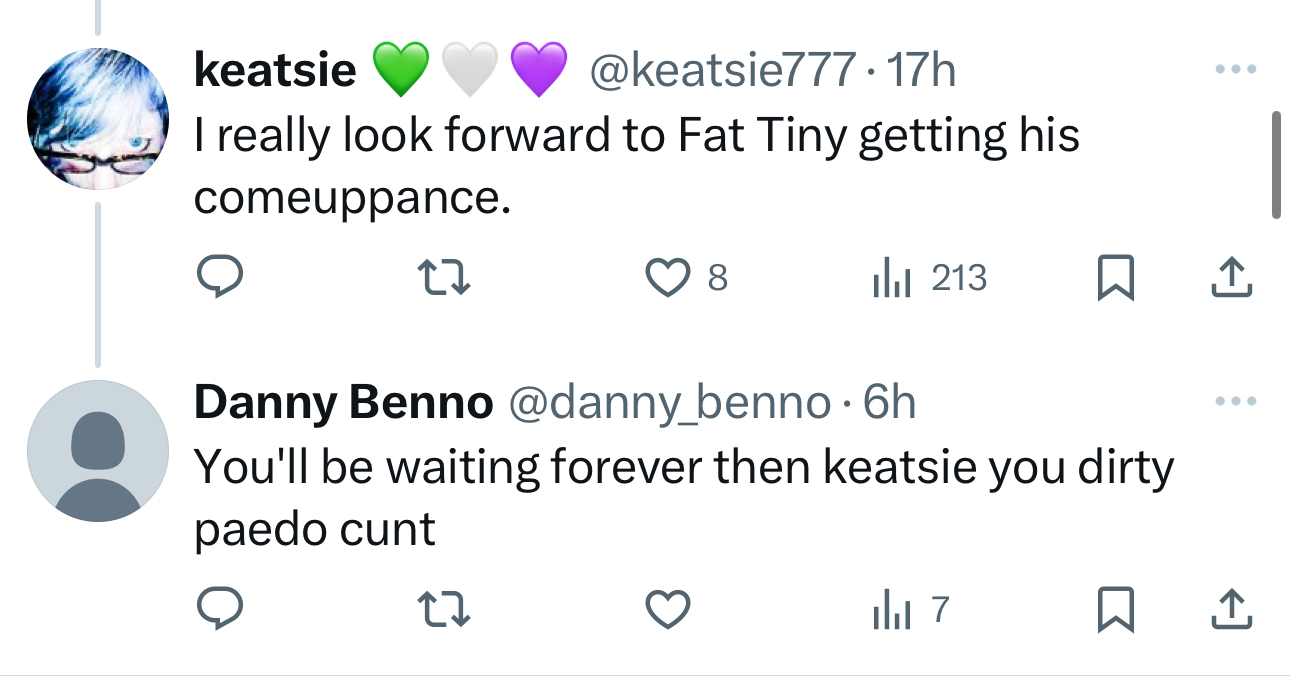This screenshot has height=691, width=1290.
Task: Visit the @danny_benno handle link
Action: 671,402
